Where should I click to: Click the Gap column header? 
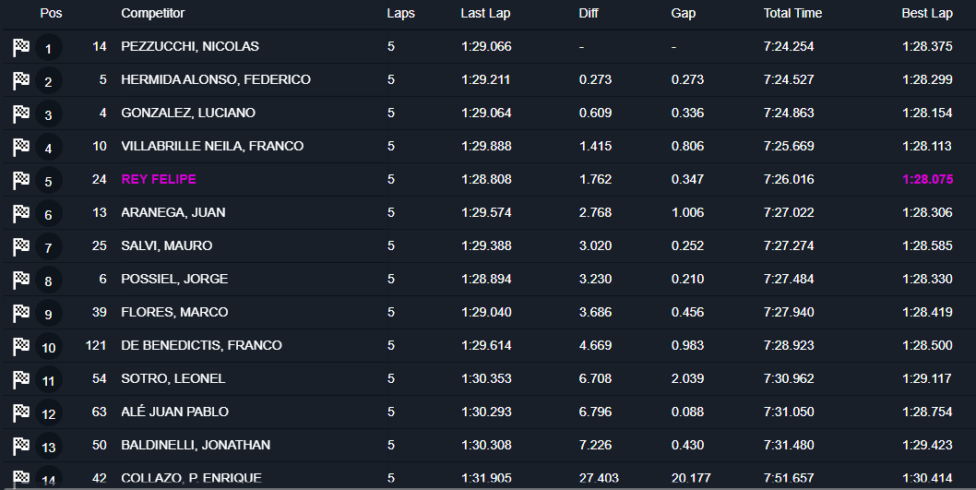click(x=684, y=14)
